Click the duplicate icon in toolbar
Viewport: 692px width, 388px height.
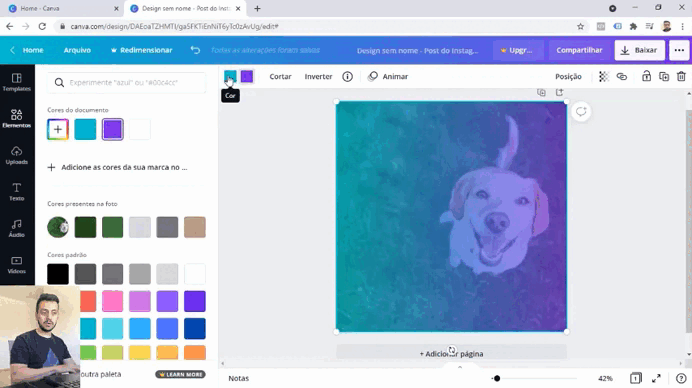[x=664, y=76]
